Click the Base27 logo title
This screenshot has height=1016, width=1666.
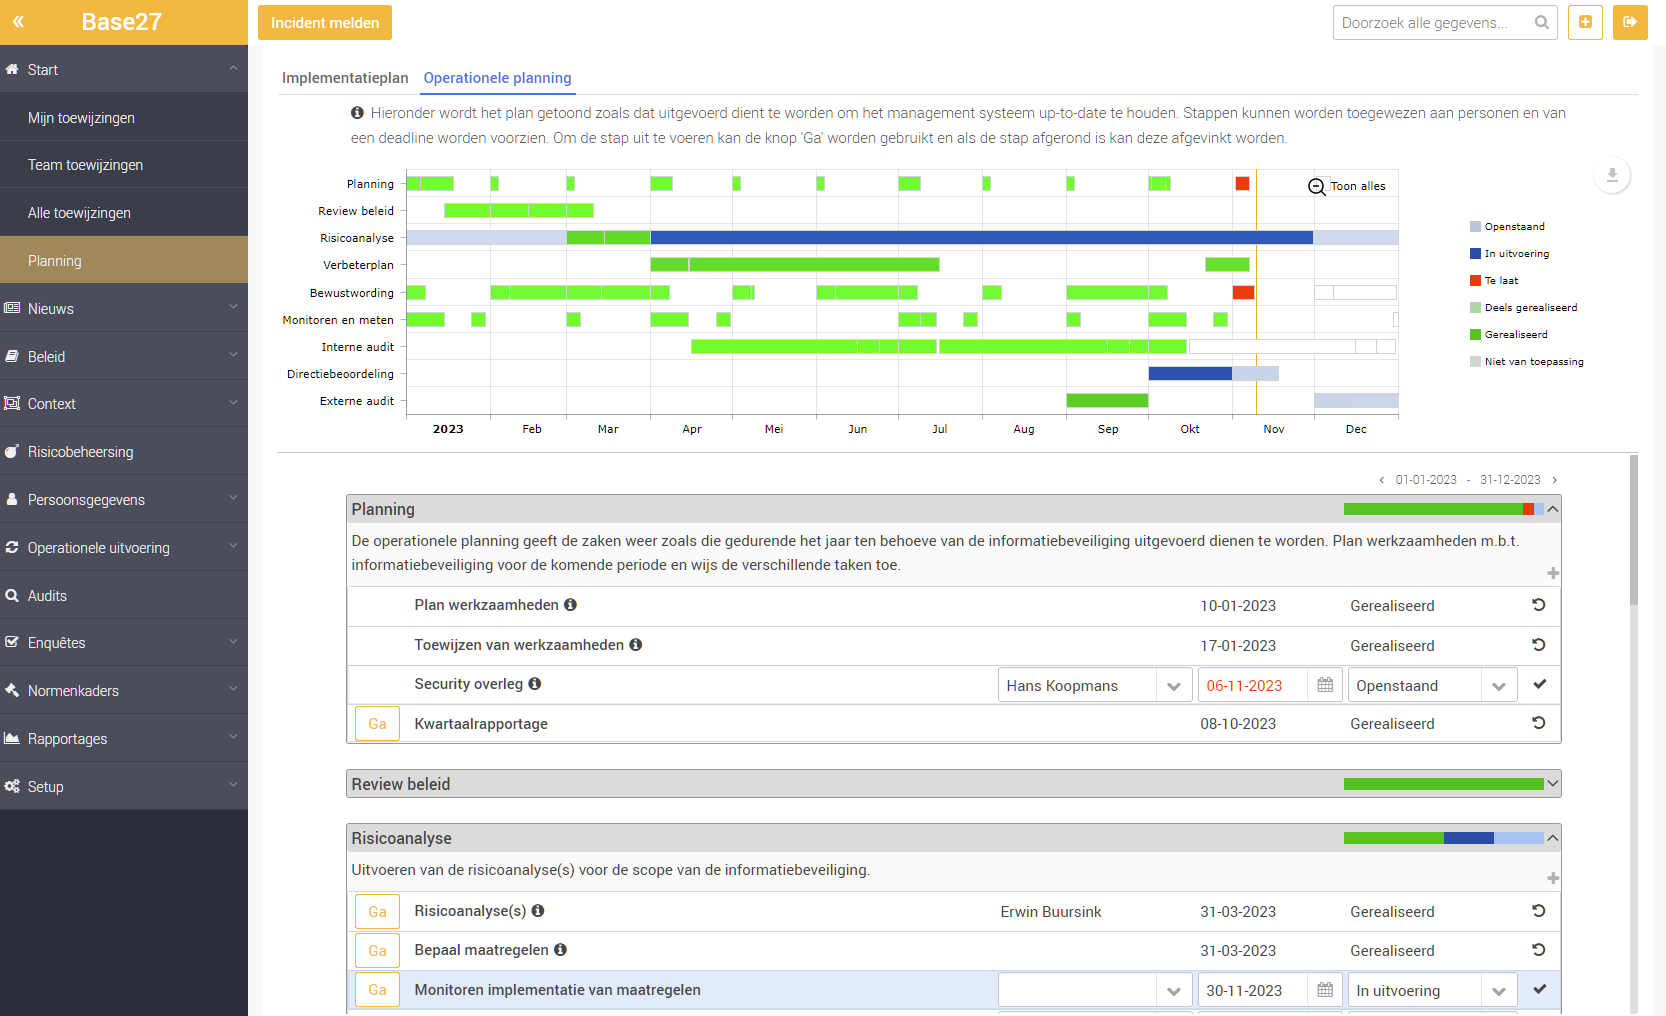(x=121, y=22)
